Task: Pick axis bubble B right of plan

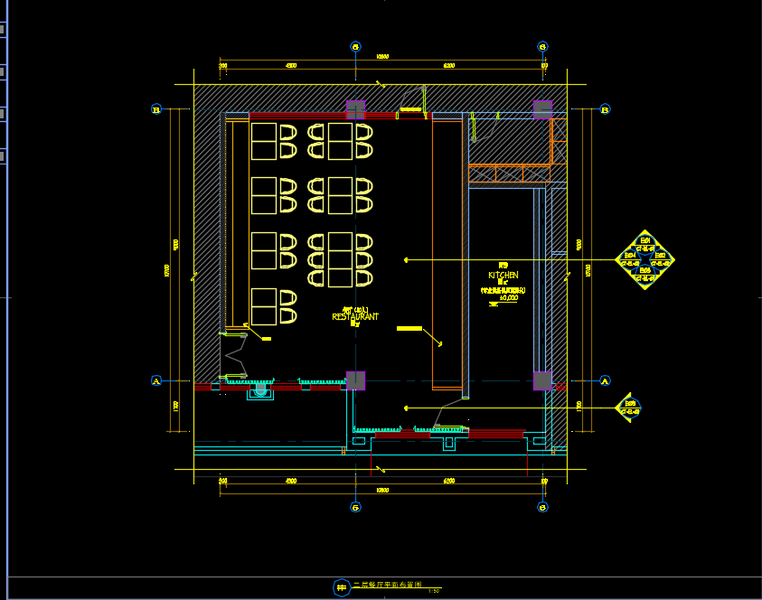Action: [x=605, y=109]
